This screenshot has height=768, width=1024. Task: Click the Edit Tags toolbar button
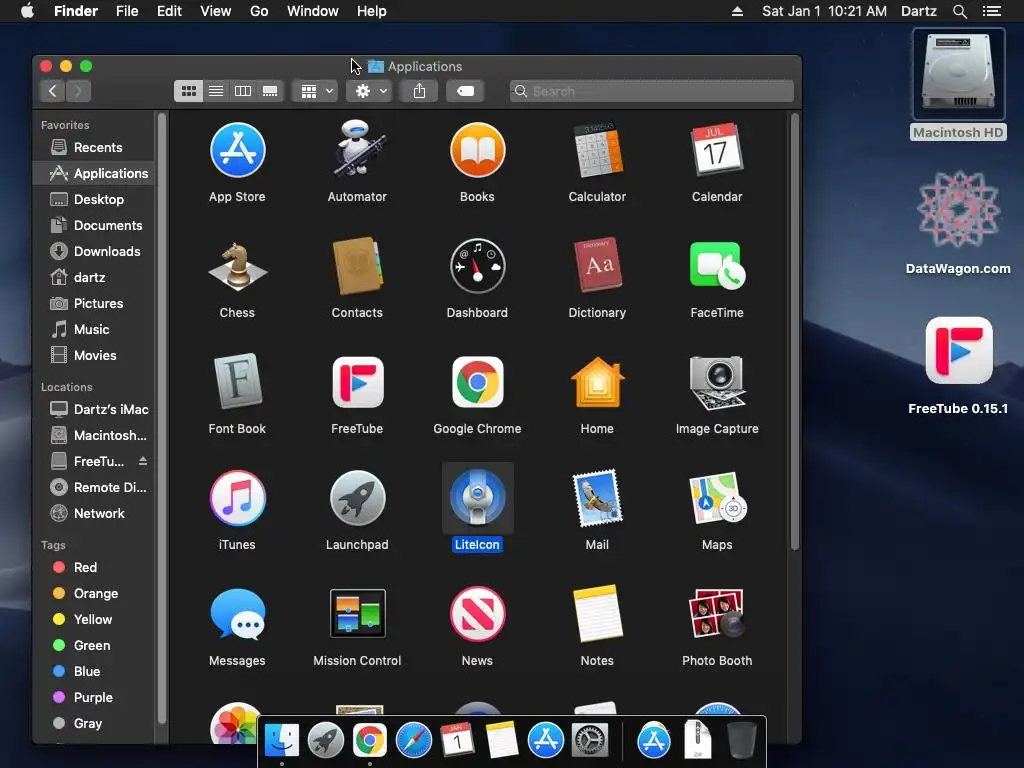click(465, 91)
